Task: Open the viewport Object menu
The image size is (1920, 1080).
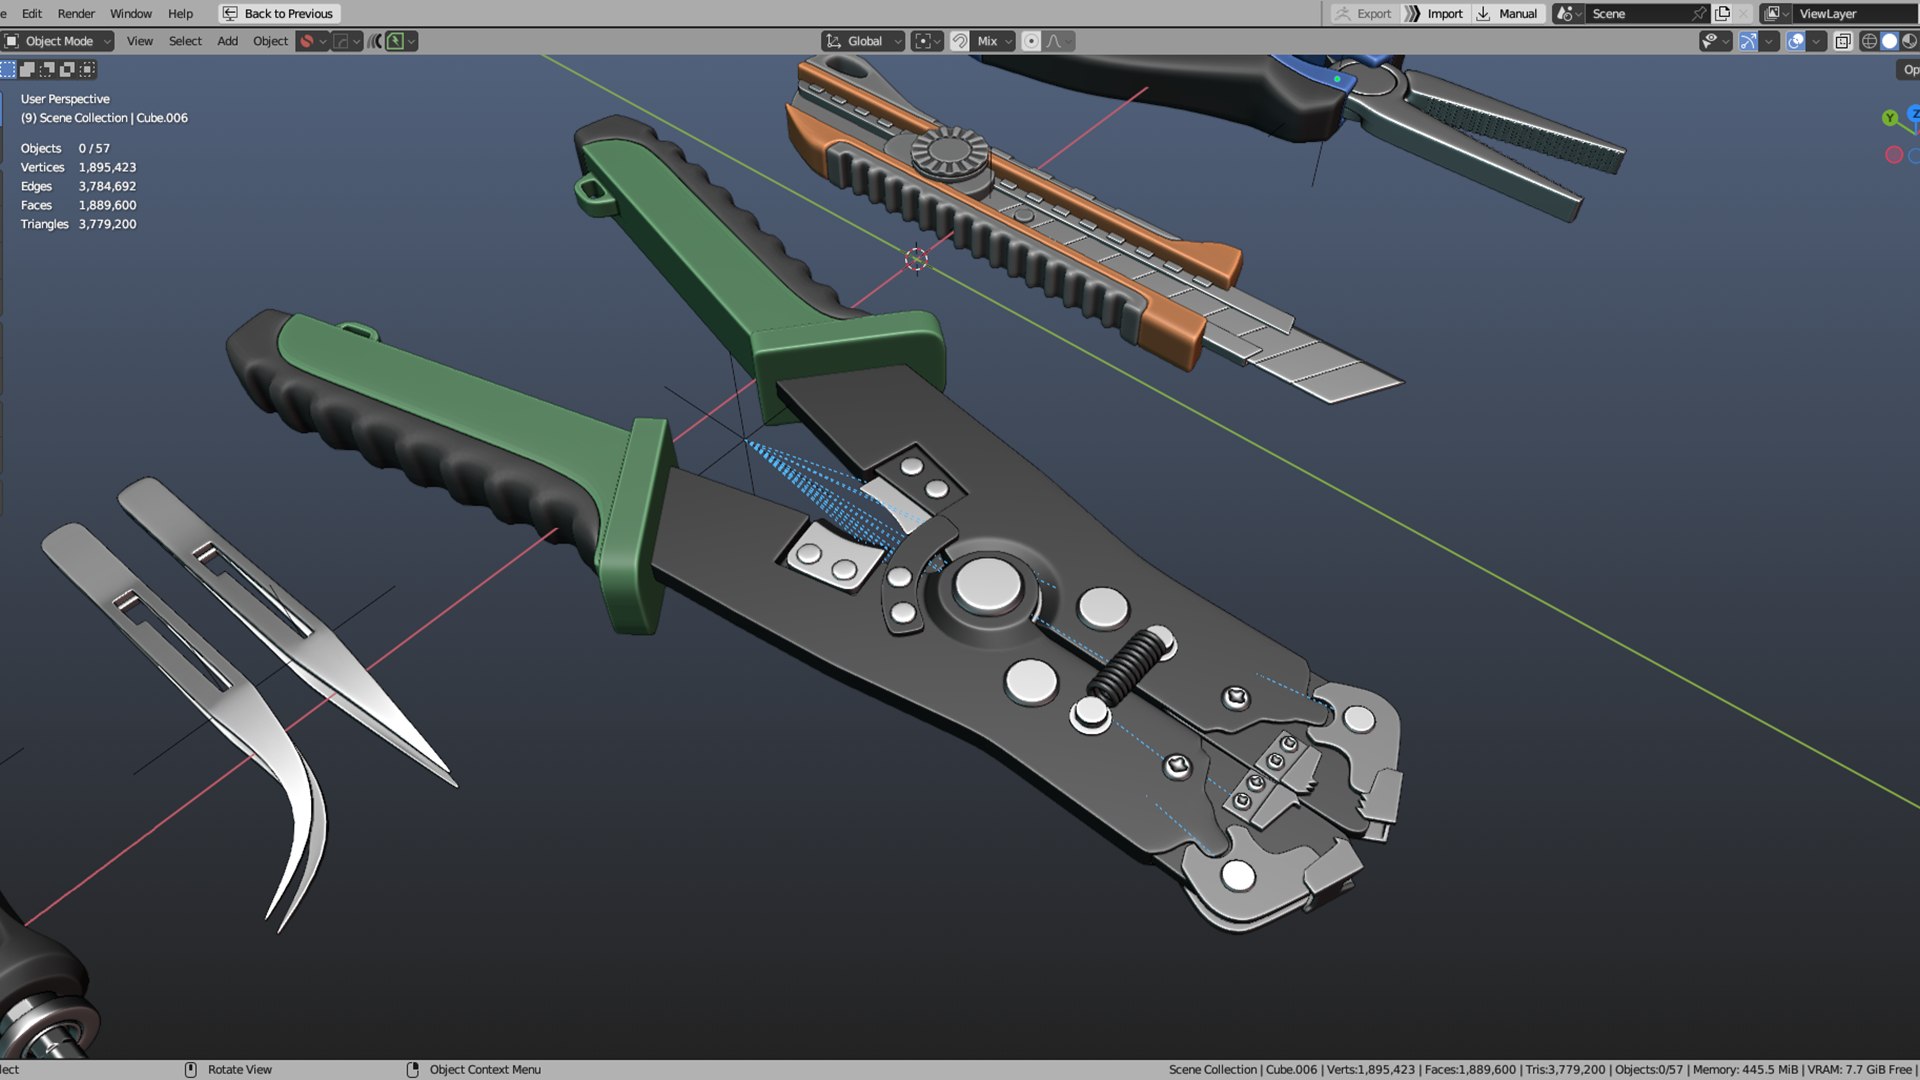Action: pyautogui.click(x=270, y=41)
